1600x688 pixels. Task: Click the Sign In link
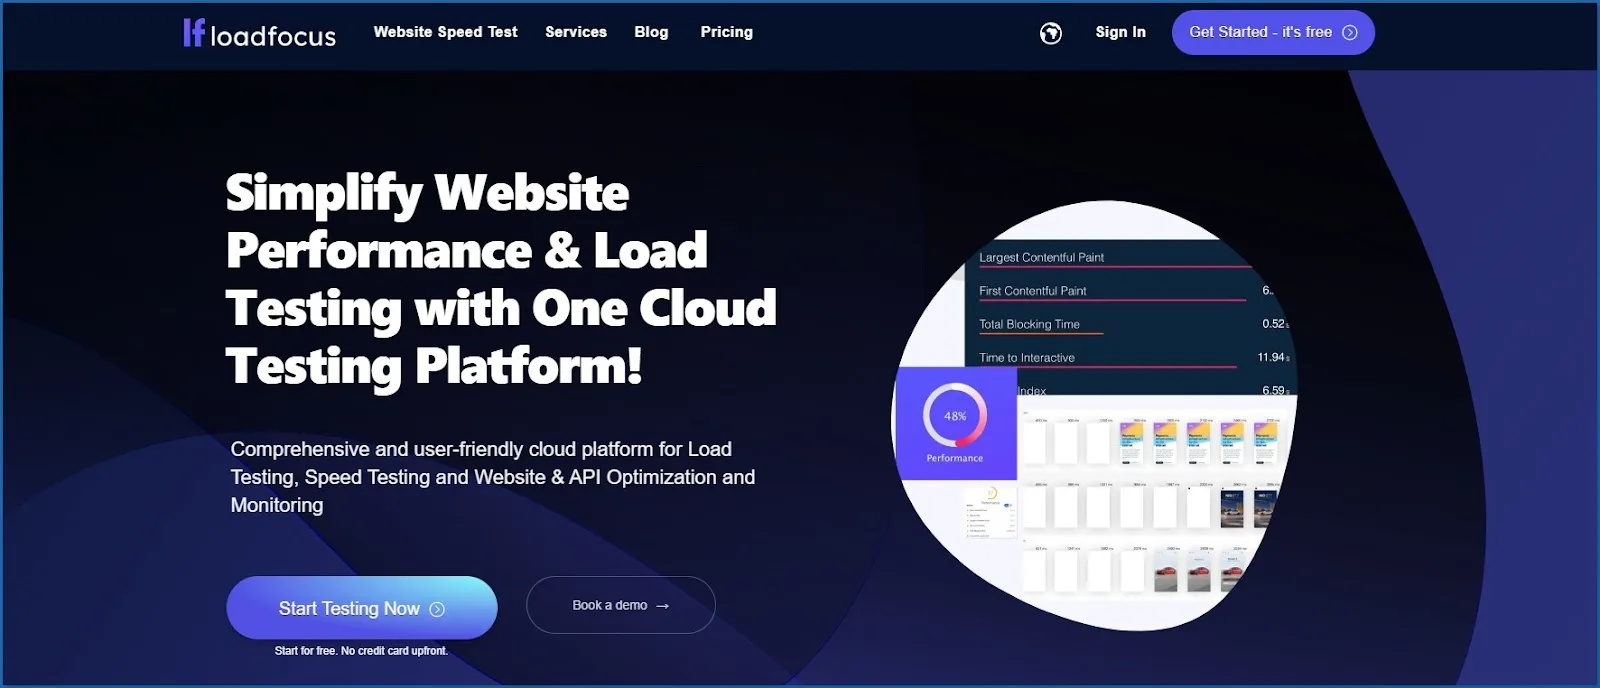coord(1120,32)
